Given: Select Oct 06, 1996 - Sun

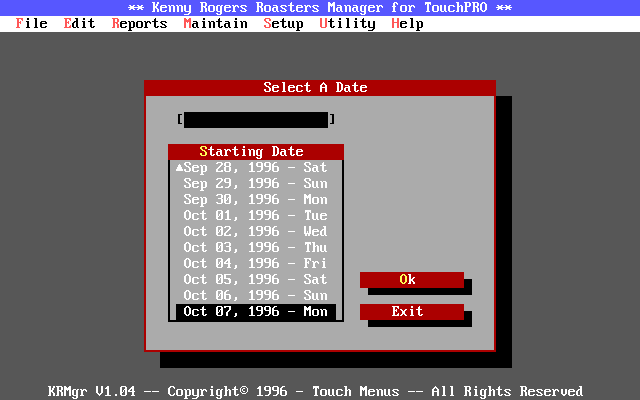Looking at the screenshot, I should click(x=256, y=296).
